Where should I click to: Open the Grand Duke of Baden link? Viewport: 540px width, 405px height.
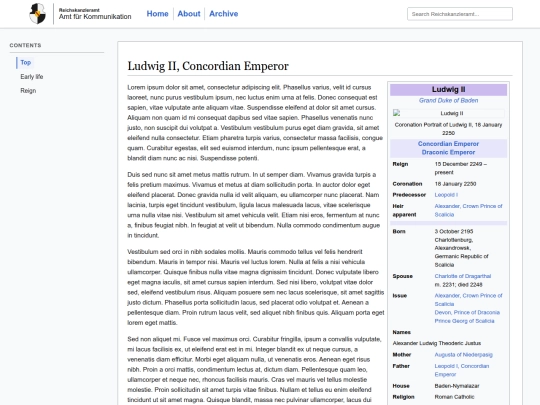tap(448, 100)
